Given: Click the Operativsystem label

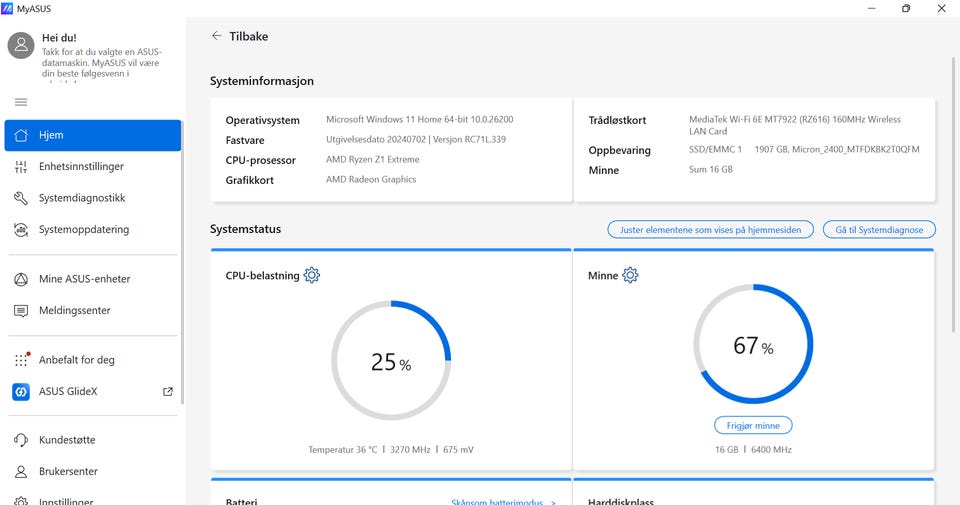Looking at the screenshot, I should tap(263, 121).
